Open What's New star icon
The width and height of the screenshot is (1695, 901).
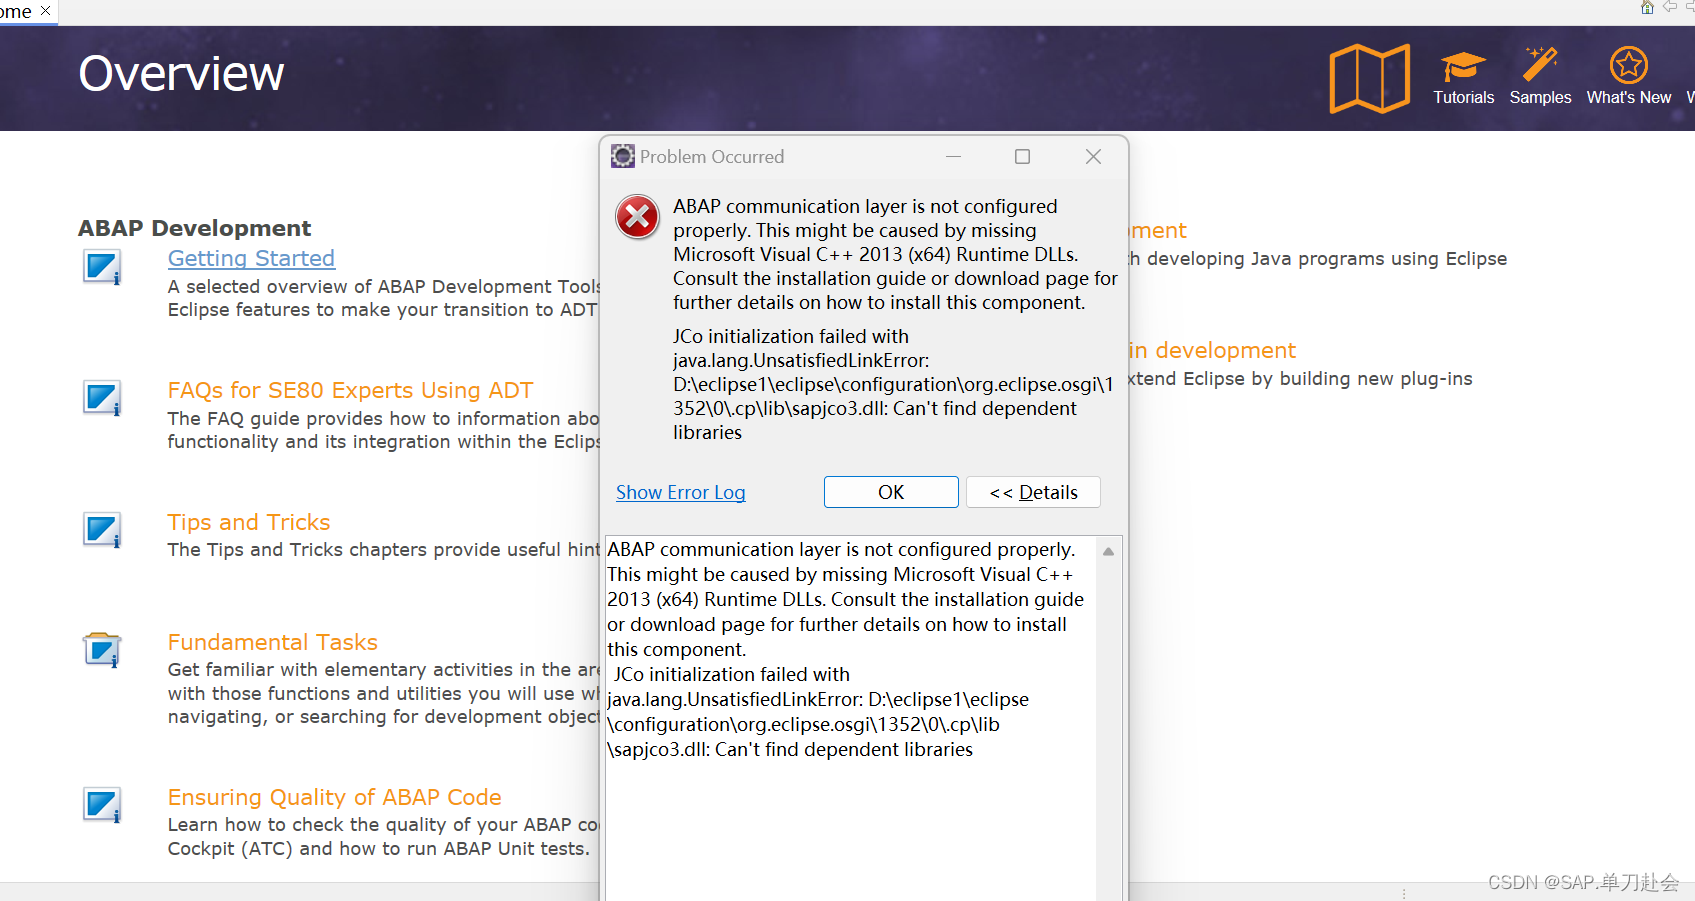1628,65
